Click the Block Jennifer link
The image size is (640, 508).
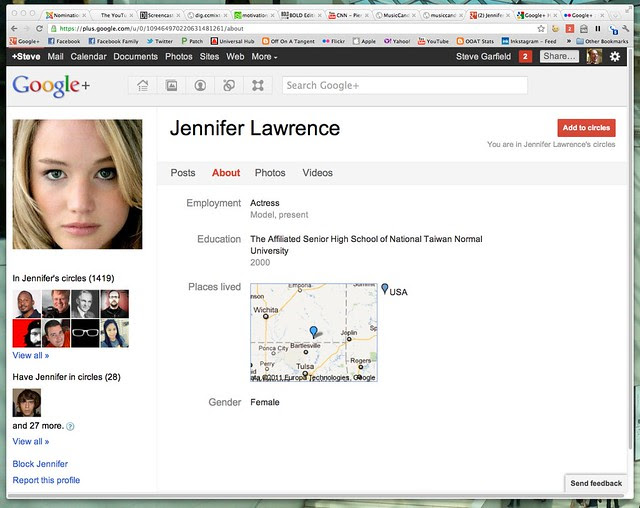click(x=40, y=464)
